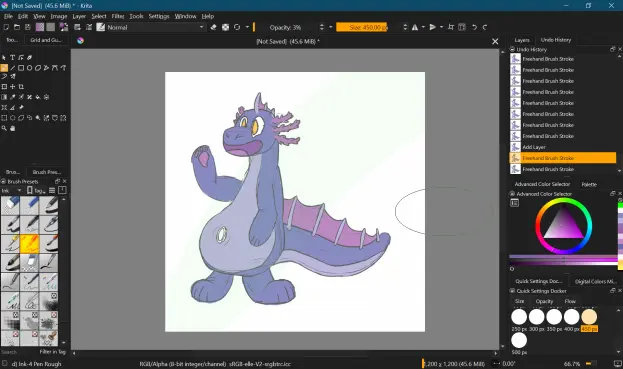The image size is (623, 369).
Task: Click the New Document icon
Action: click(x=6, y=27)
